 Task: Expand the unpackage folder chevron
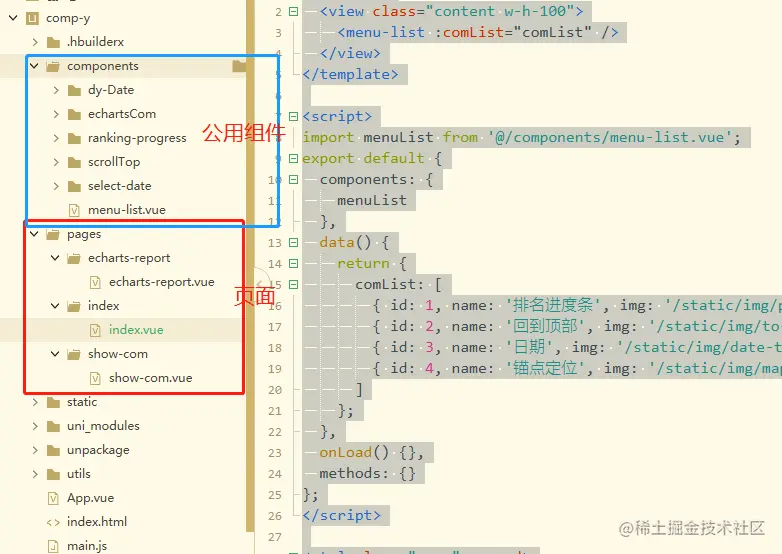35,450
